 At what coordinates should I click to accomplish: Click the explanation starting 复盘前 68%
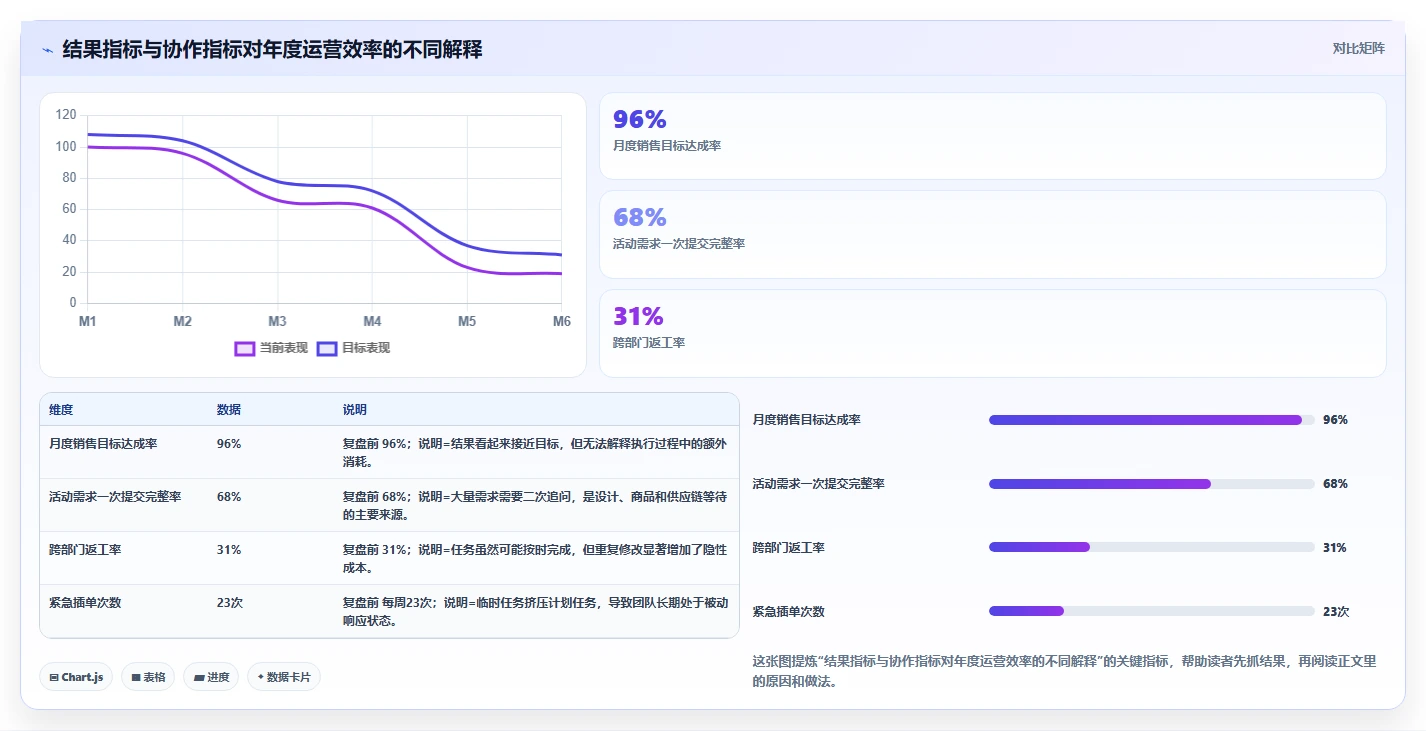coord(535,505)
